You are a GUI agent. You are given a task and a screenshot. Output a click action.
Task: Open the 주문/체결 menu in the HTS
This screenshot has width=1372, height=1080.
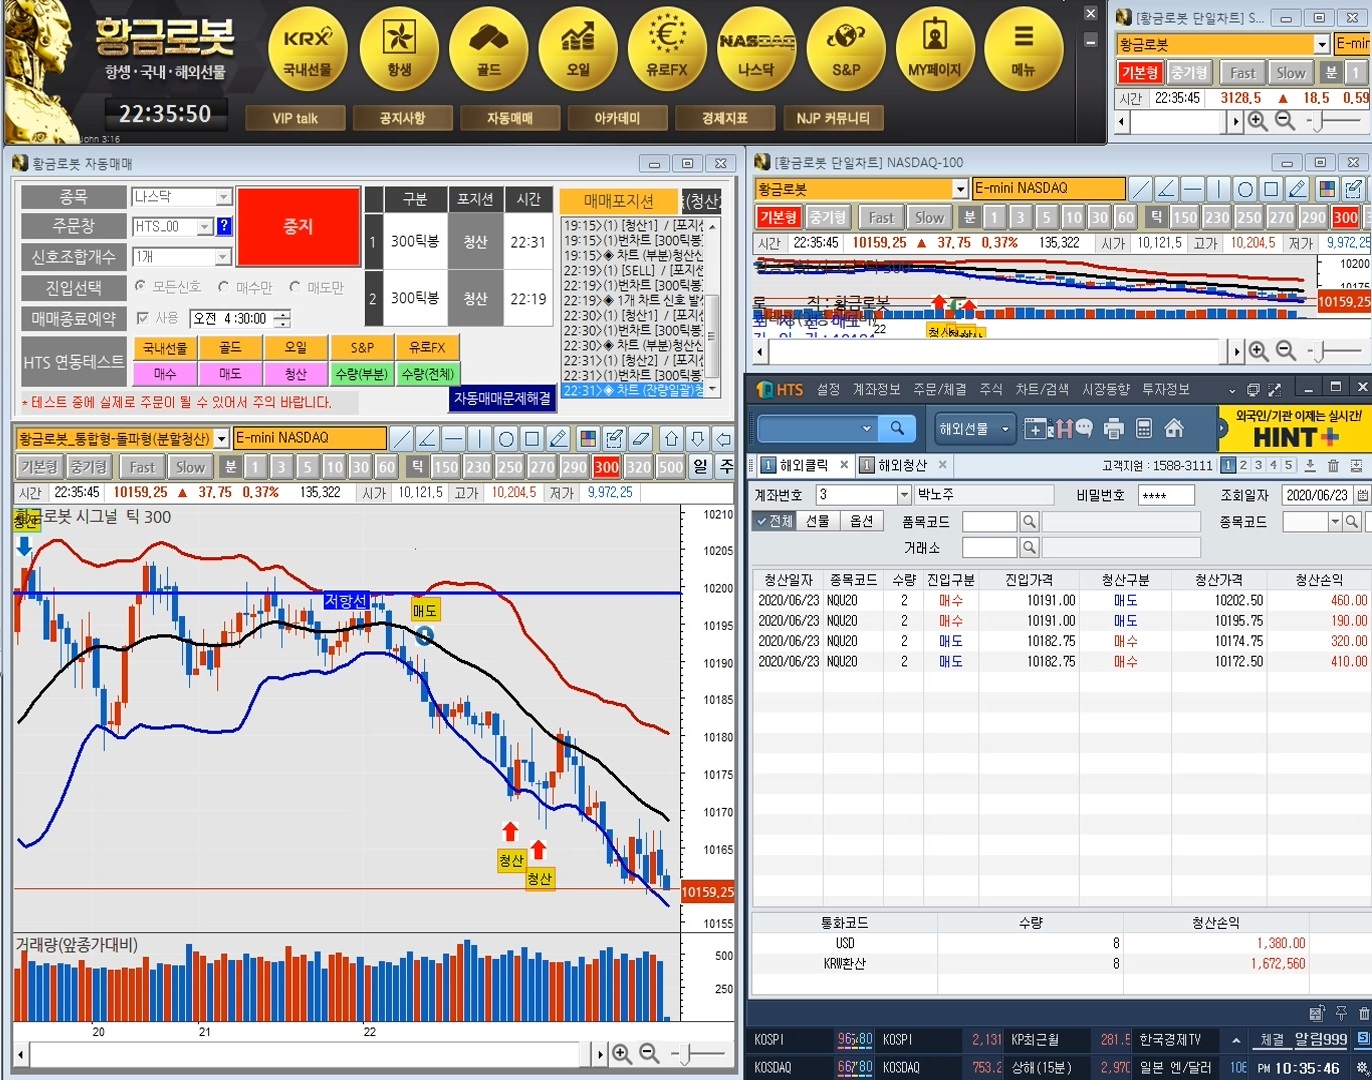(939, 389)
